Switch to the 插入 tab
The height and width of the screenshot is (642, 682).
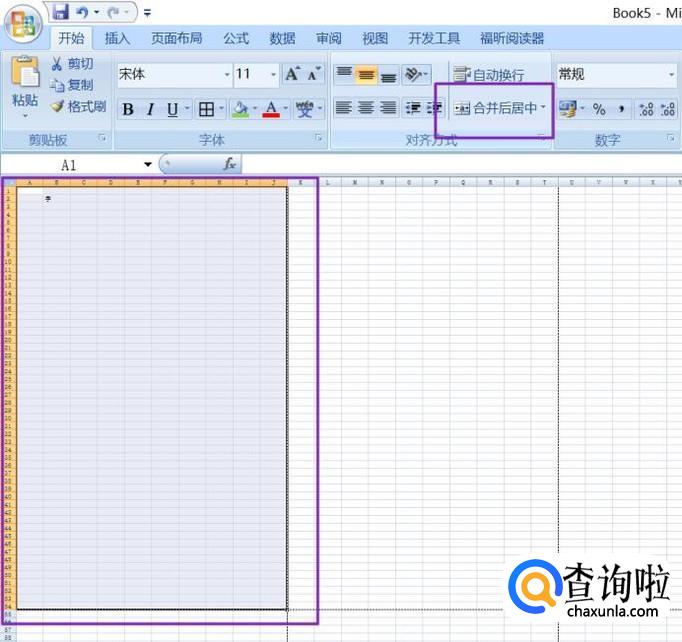(x=117, y=38)
